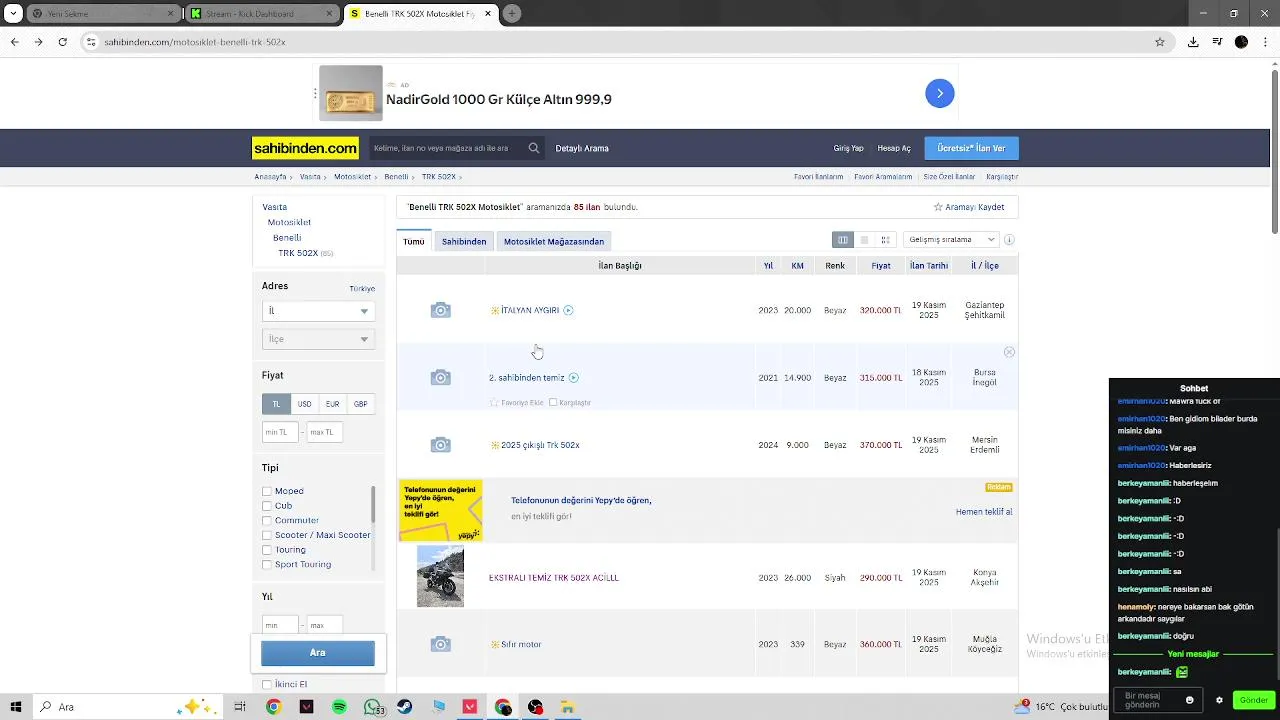Image resolution: width=1280 pixels, height=720 pixels.
Task: Tick the Karşılaştır checkbox on hovered listing
Action: (x=553, y=402)
